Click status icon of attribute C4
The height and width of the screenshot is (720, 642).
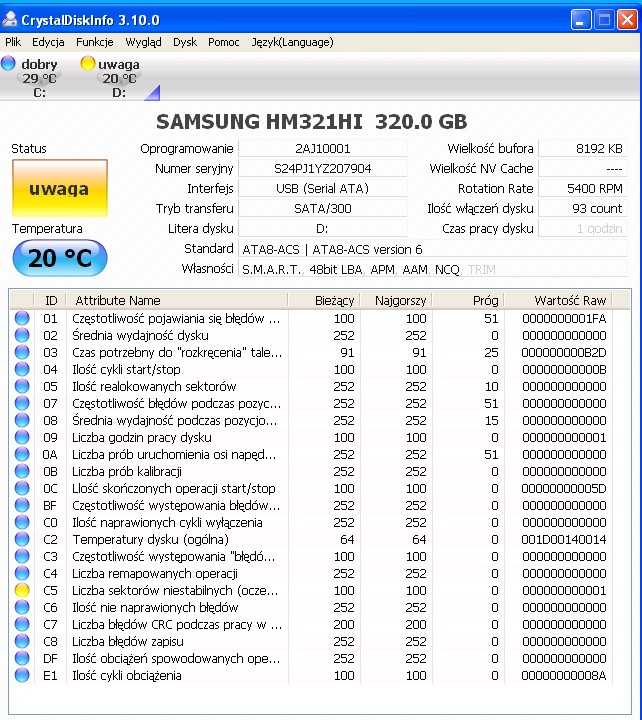pos(22,573)
